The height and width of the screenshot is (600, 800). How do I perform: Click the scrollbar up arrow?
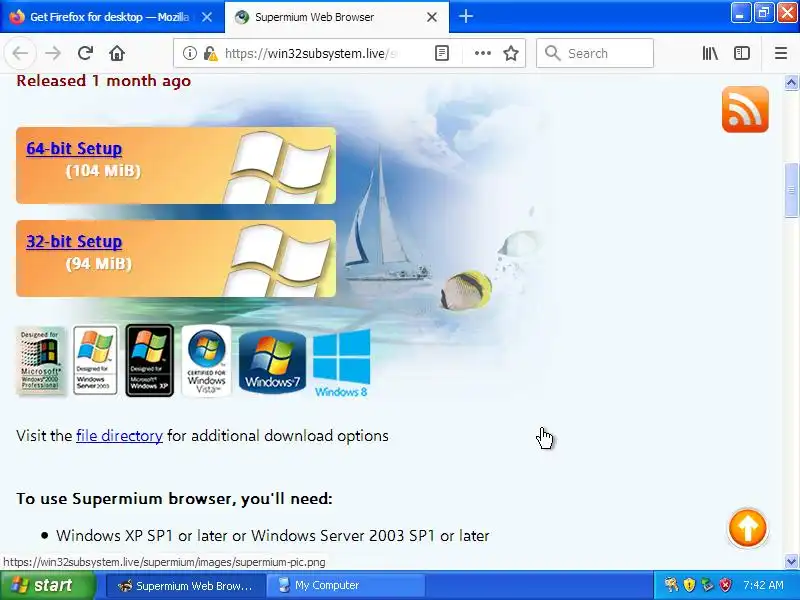point(791,83)
